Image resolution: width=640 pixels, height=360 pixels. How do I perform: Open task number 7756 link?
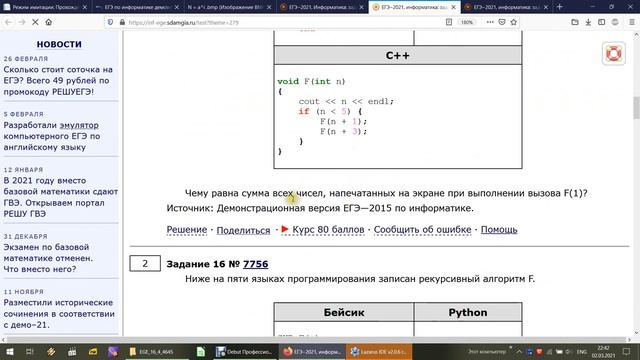(x=256, y=264)
